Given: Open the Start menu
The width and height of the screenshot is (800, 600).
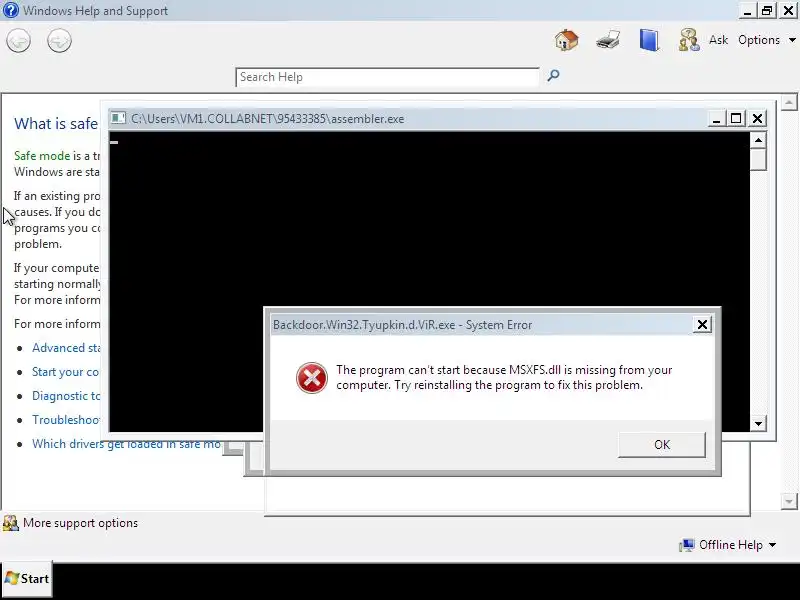Looking at the screenshot, I should (x=27, y=579).
